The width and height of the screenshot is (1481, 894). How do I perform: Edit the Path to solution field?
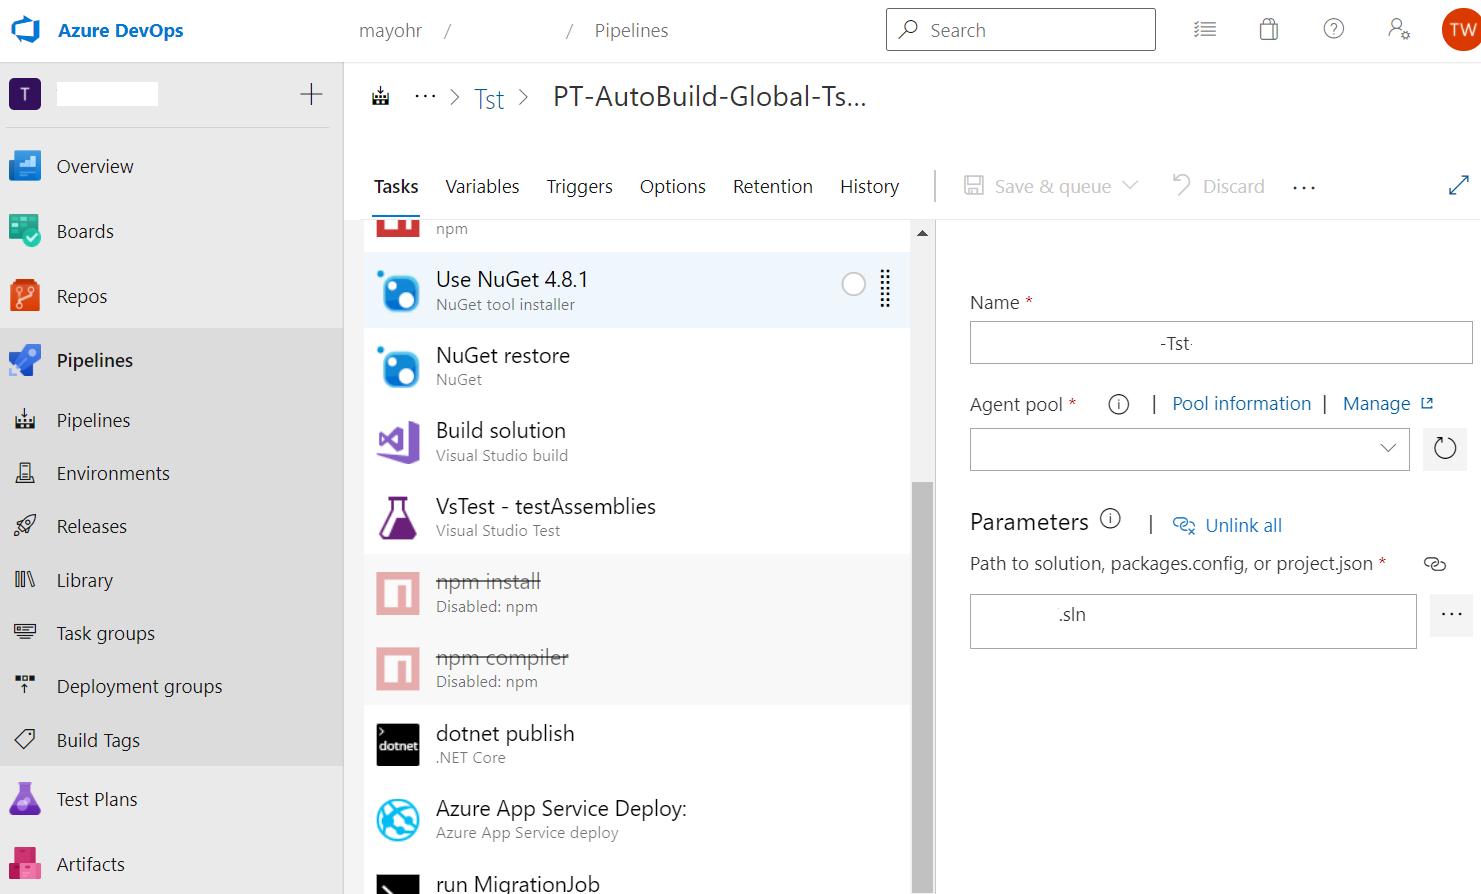click(x=1193, y=621)
